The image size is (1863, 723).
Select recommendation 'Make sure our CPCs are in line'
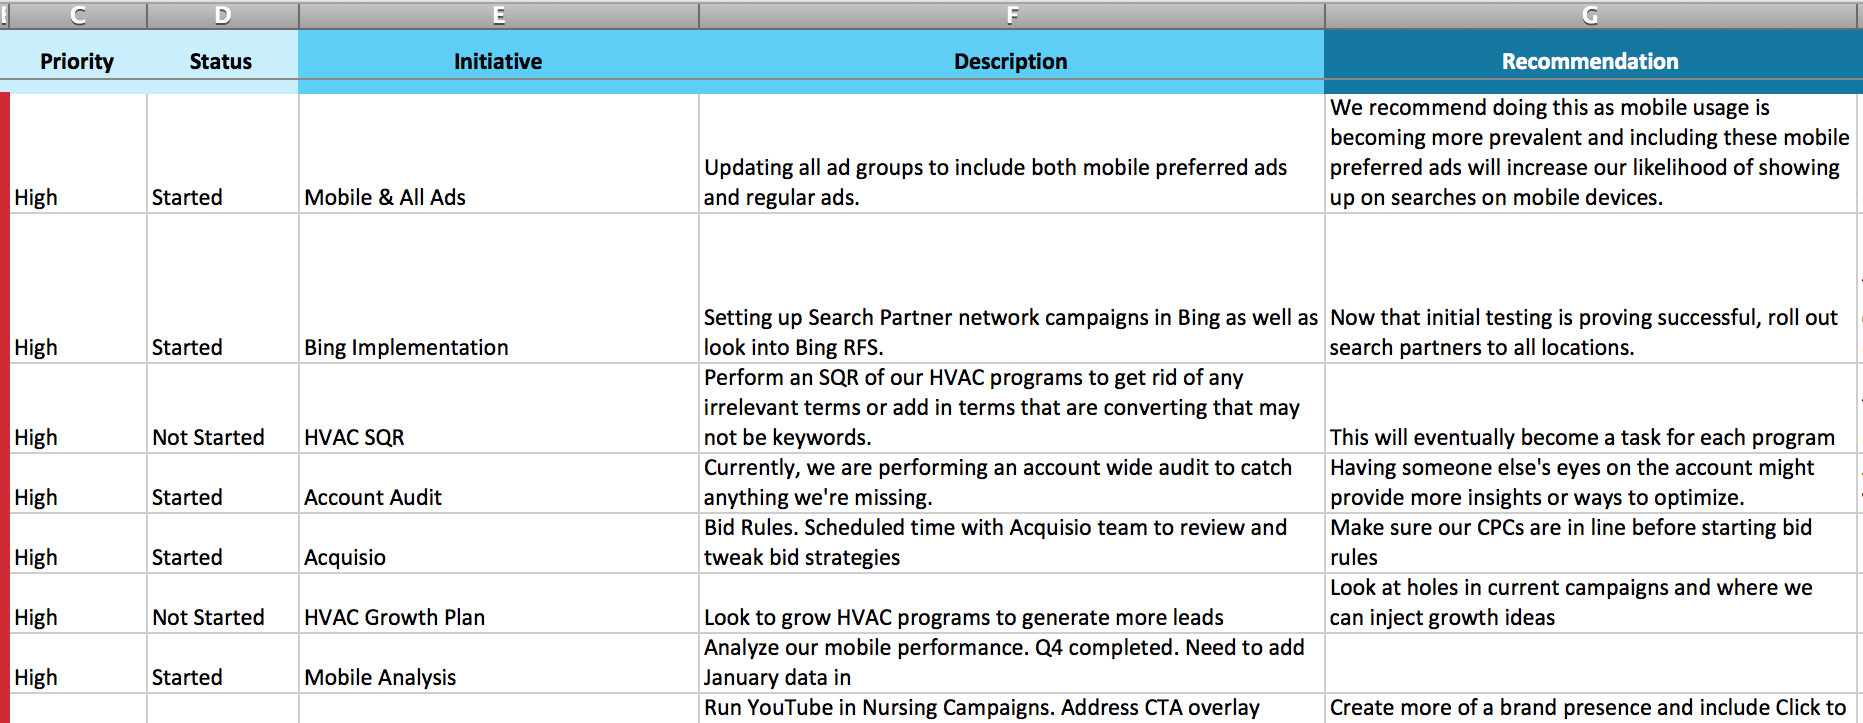click(1591, 543)
